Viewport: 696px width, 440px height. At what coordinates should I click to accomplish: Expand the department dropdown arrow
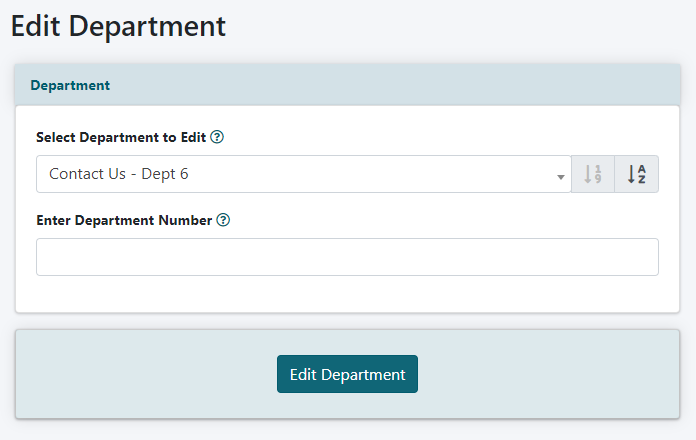coord(560,175)
